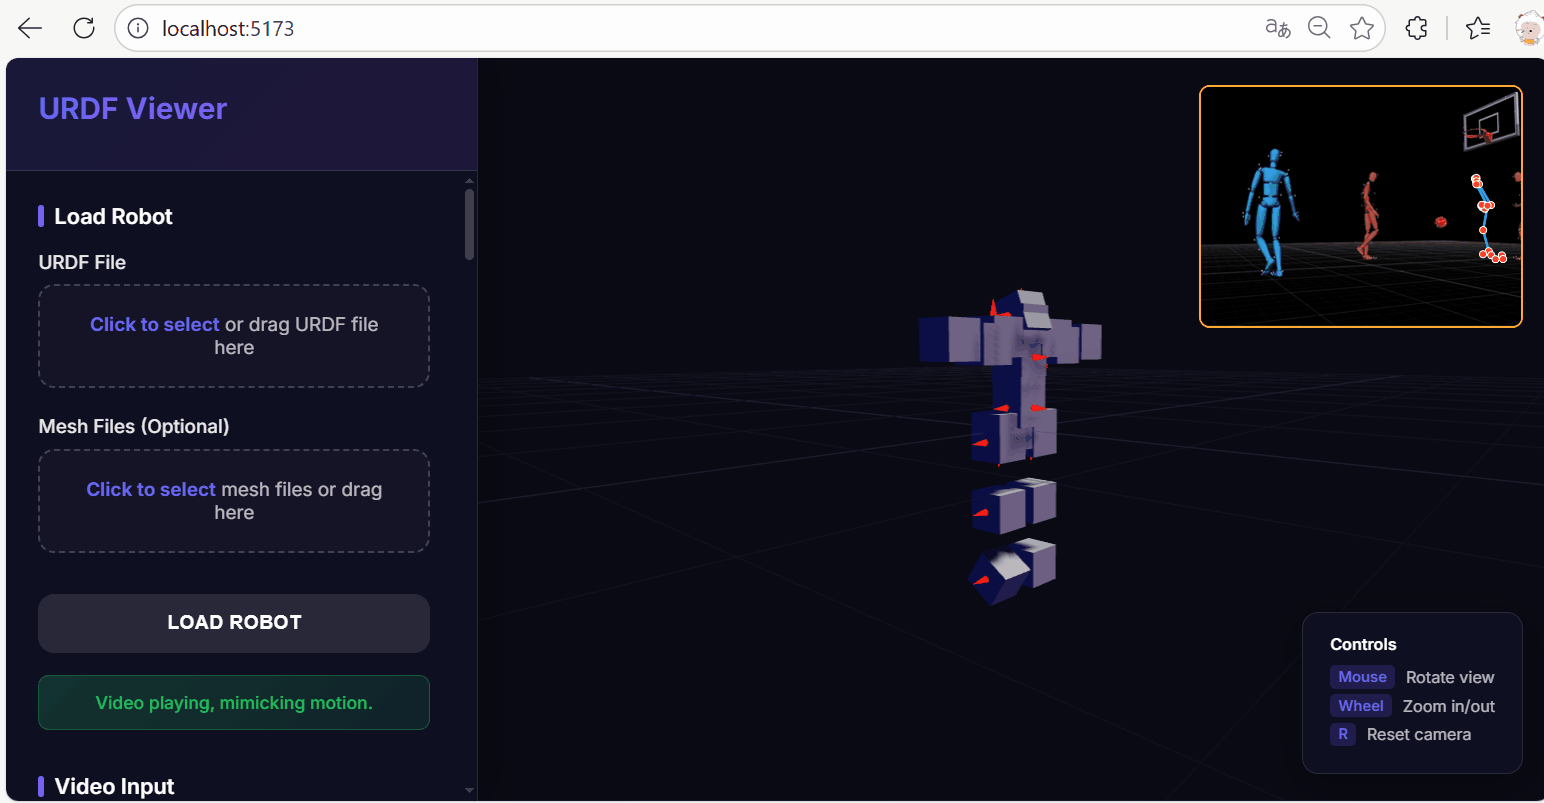Click the Zoom in/out text
Screen dimensions: 1544x803
pyautogui.click(x=1449, y=706)
